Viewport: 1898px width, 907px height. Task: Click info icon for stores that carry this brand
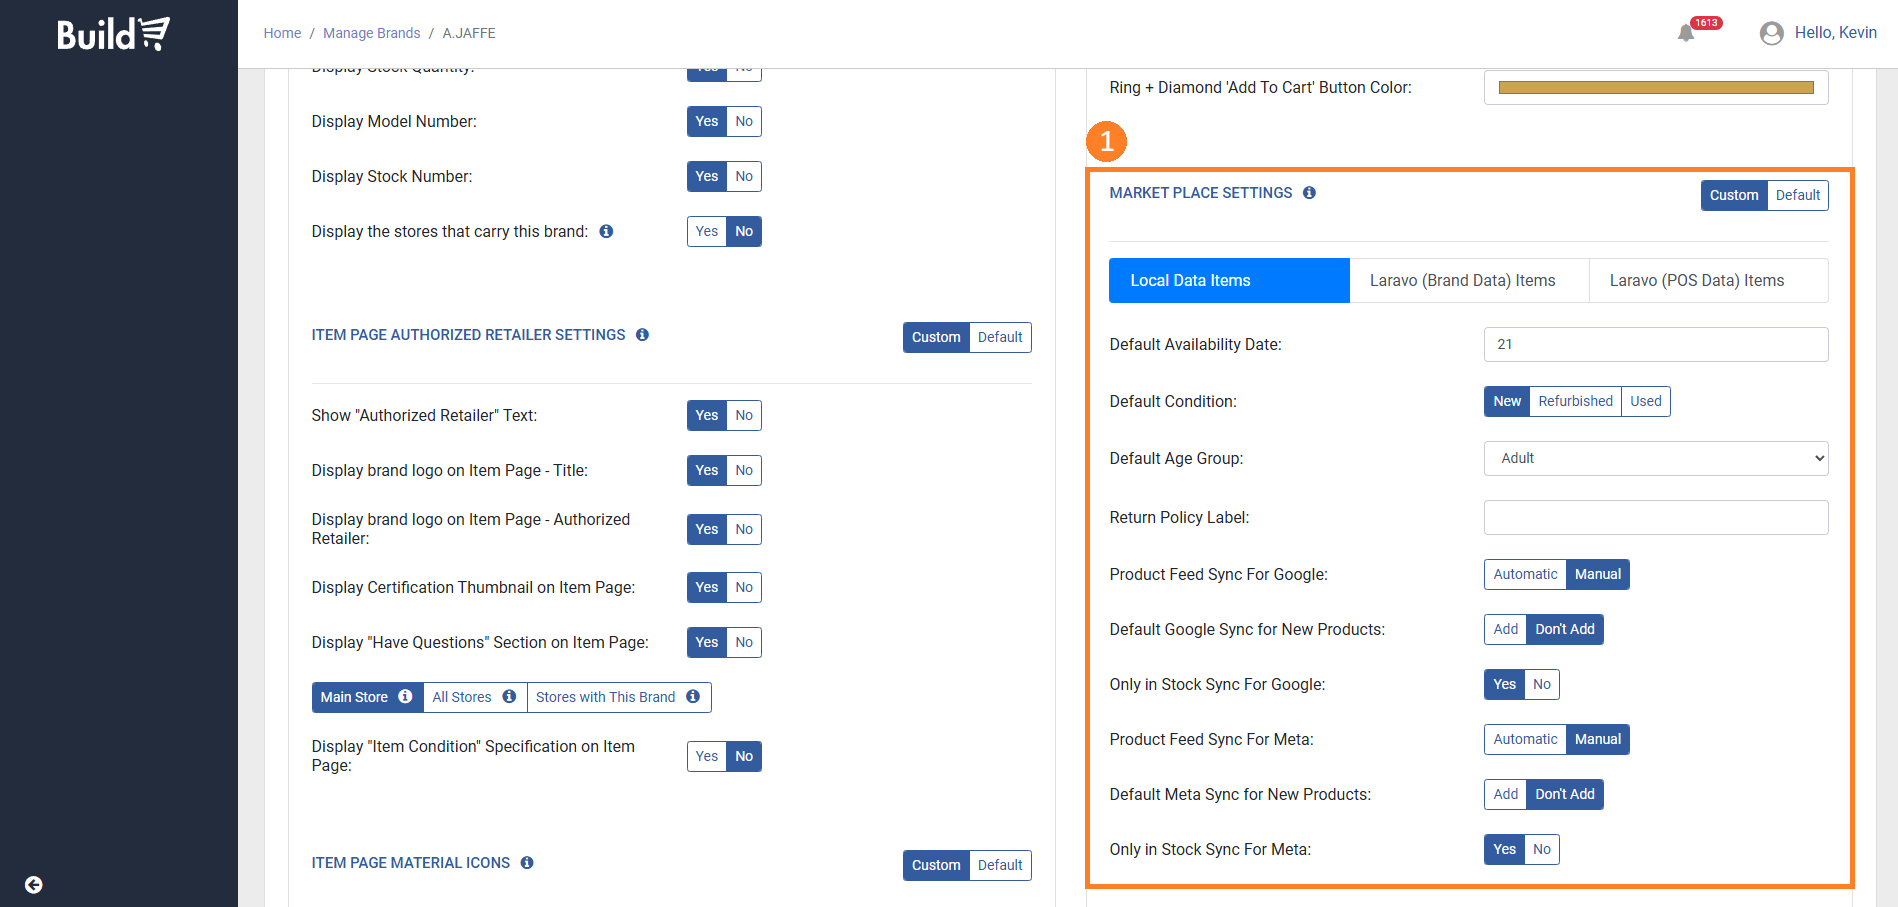pos(606,232)
